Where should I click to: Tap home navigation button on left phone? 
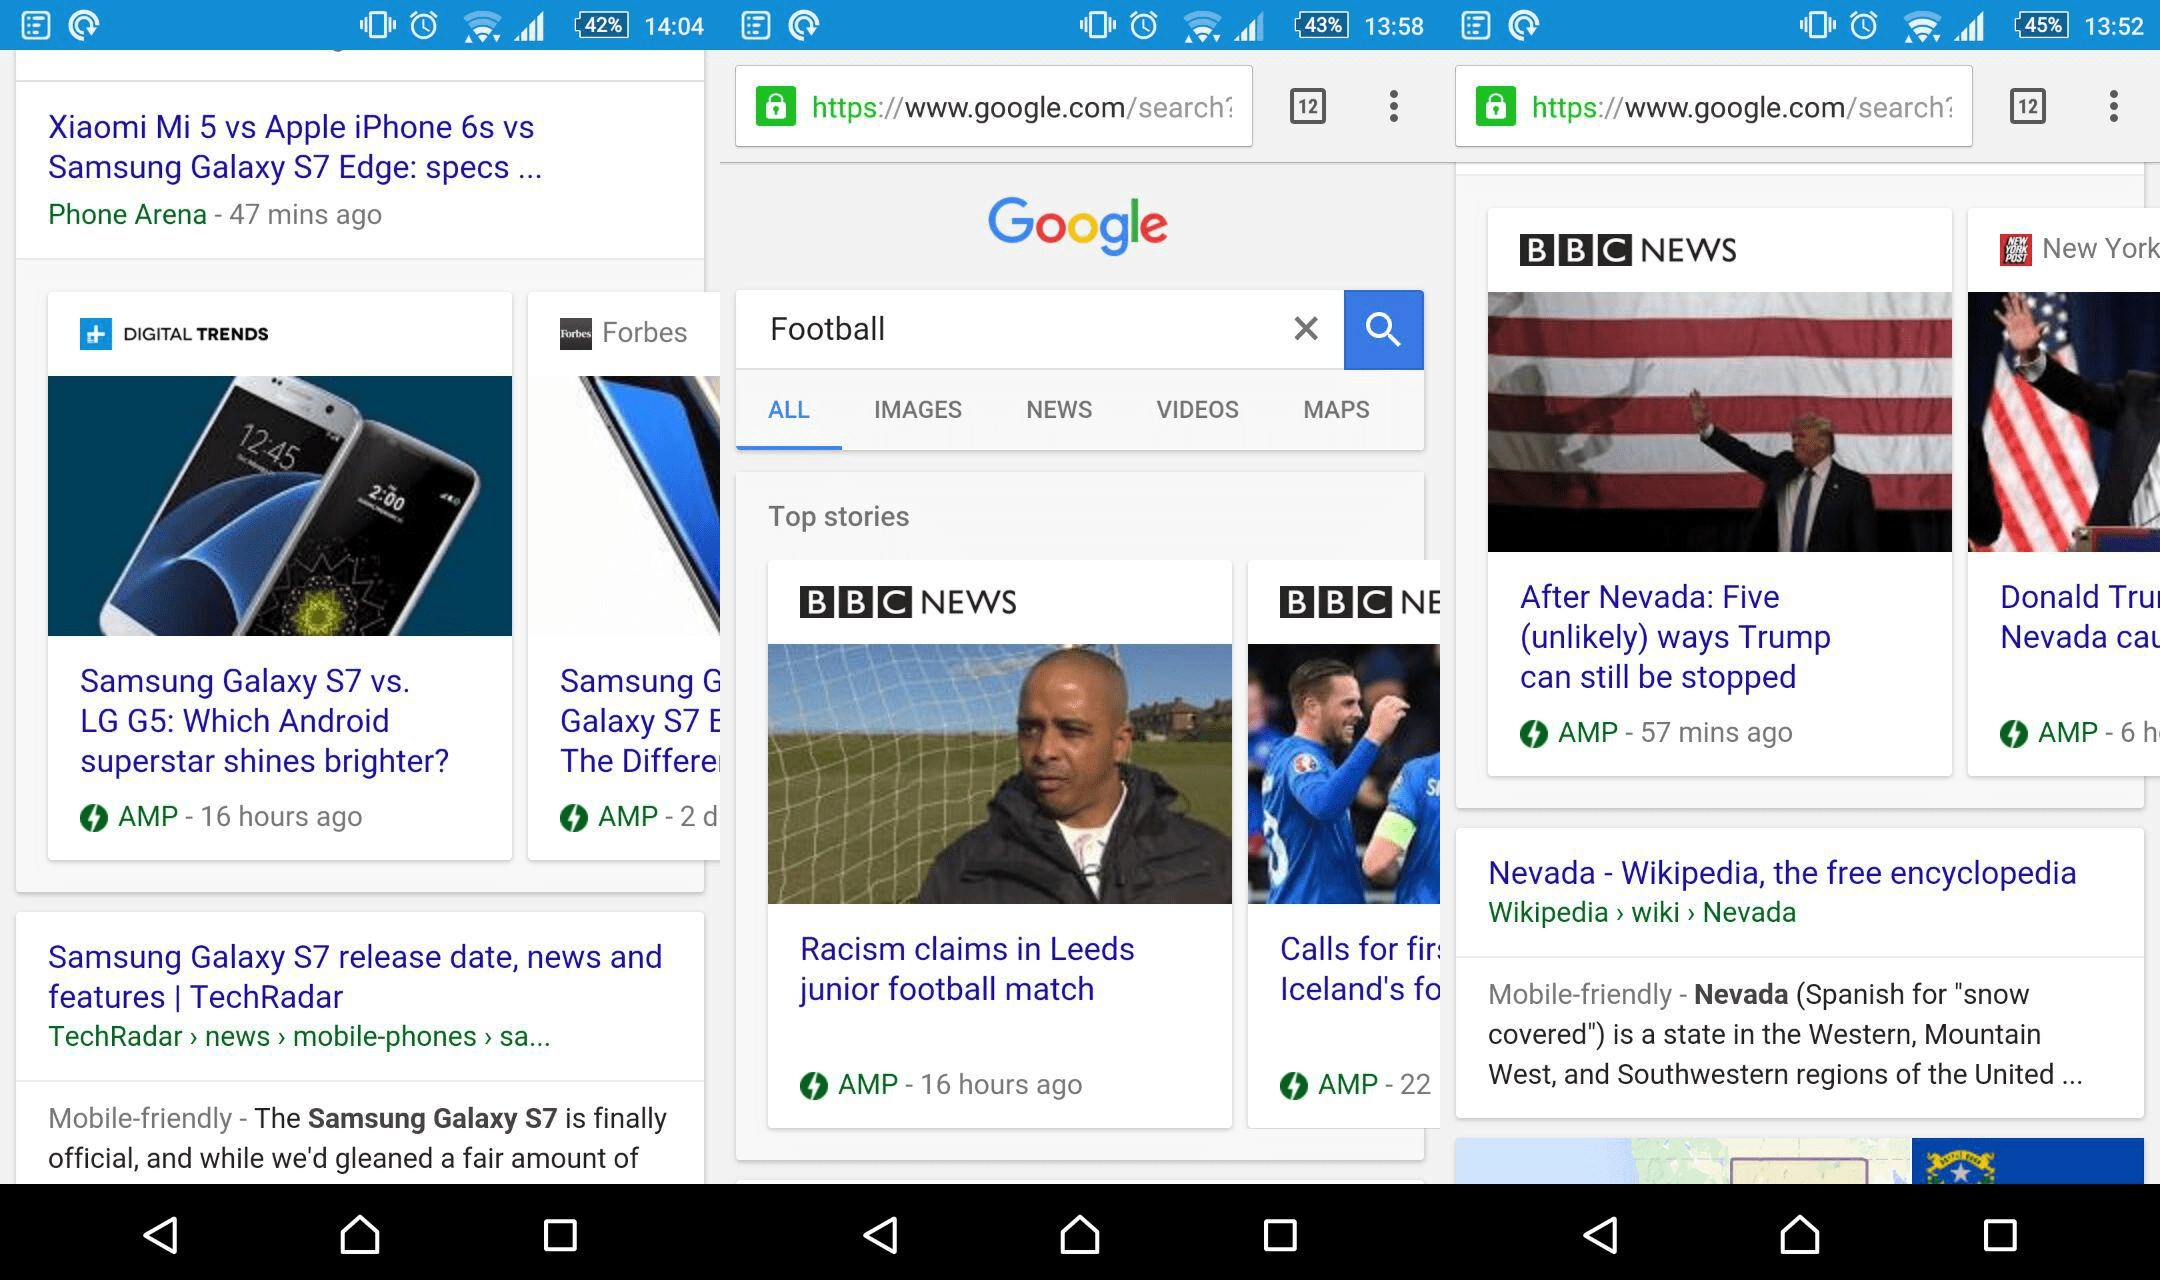(x=360, y=1234)
